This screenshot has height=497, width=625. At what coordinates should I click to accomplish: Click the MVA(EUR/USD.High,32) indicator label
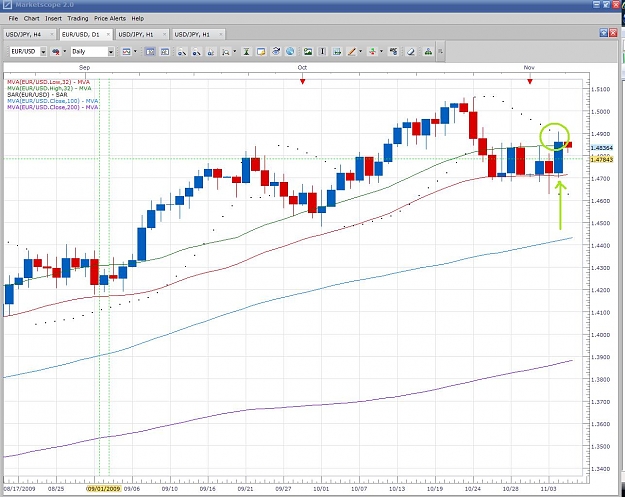pyautogui.click(x=49, y=88)
